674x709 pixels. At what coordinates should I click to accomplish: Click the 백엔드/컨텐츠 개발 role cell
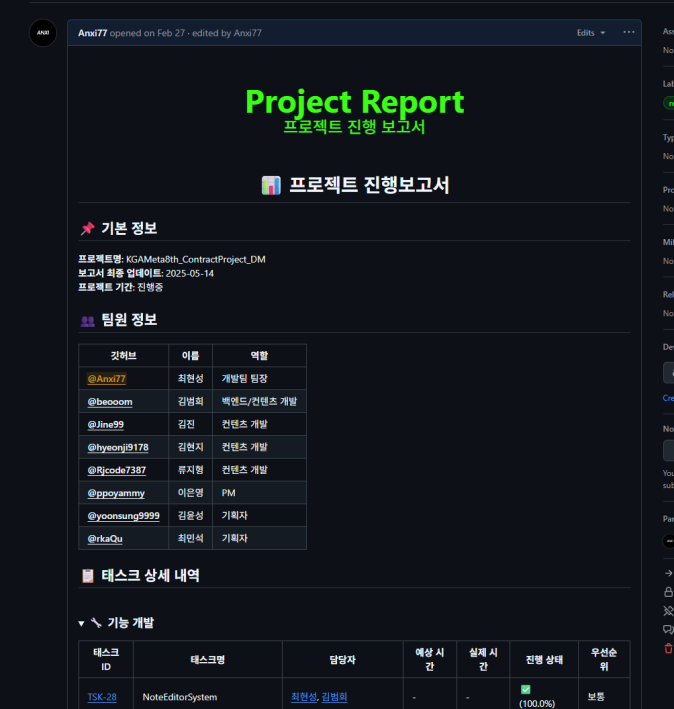[x=259, y=402]
